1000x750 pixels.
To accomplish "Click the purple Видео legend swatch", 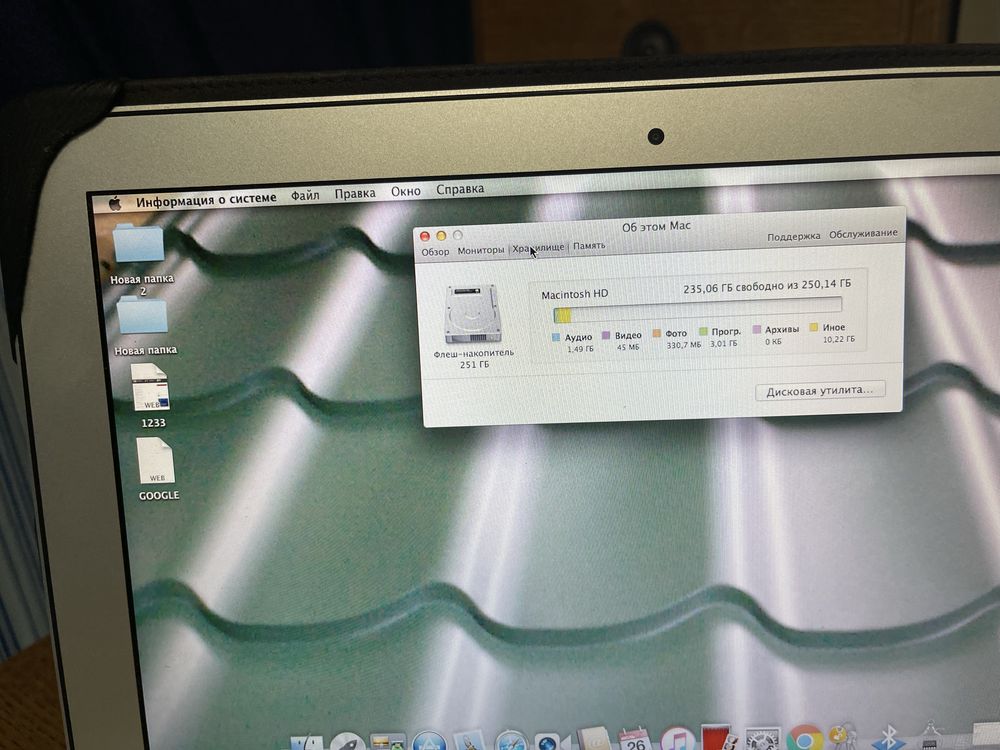I will click(x=606, y=335).
